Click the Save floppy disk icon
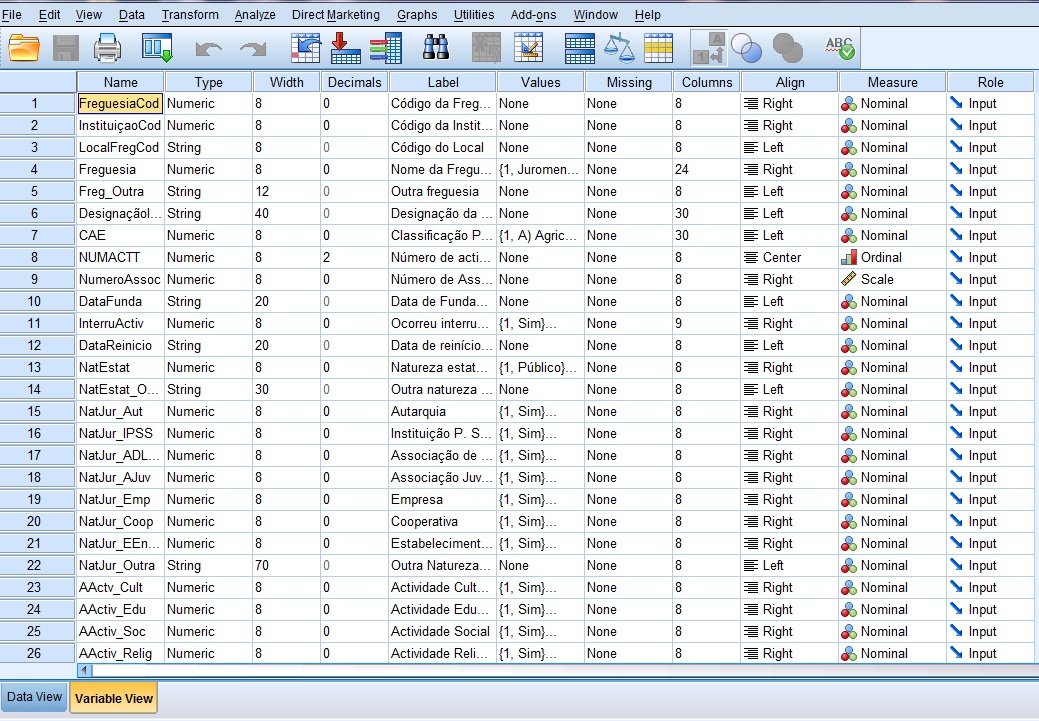 point(66,48)
